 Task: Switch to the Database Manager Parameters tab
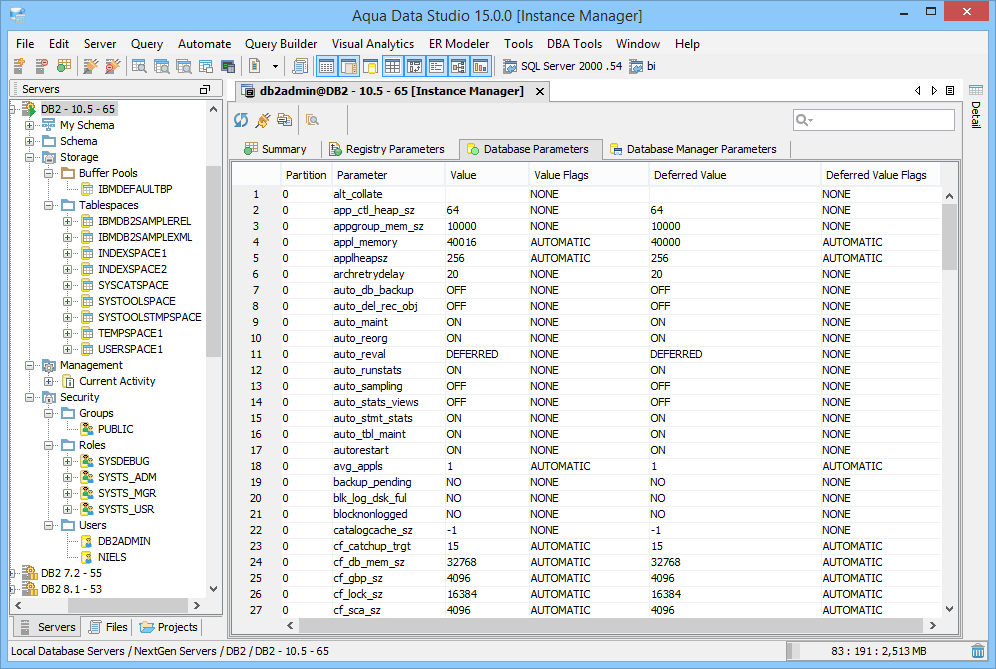693,149
